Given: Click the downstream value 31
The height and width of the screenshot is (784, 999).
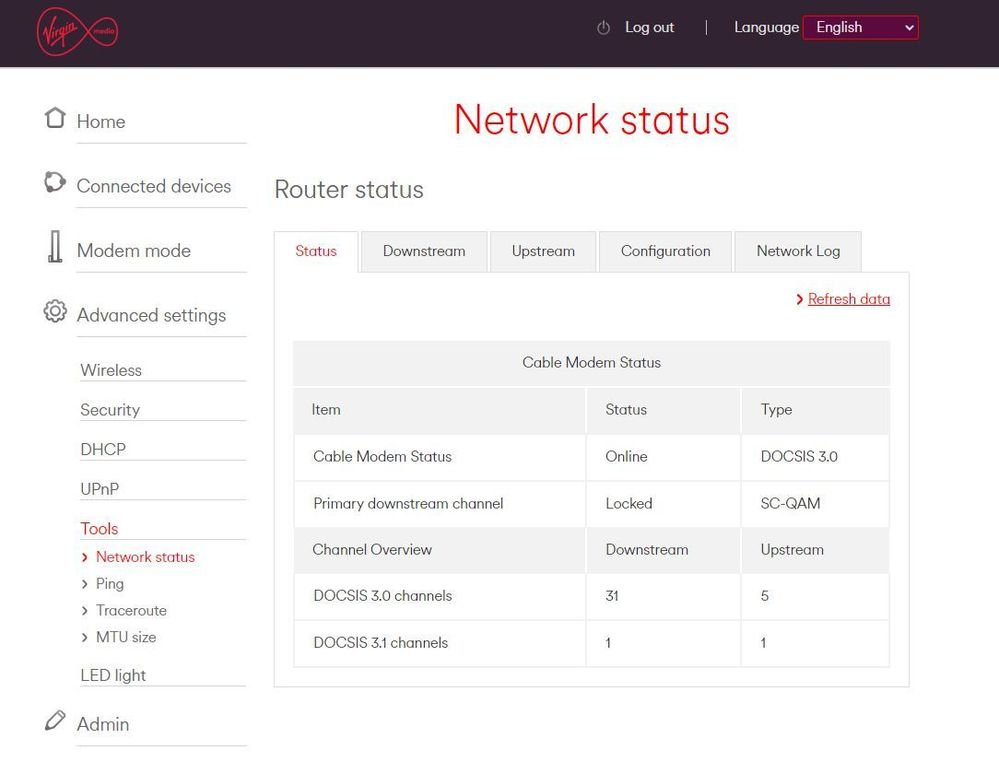Looking at the screenshot, I should pyautogui.click(x=612, y=596).
